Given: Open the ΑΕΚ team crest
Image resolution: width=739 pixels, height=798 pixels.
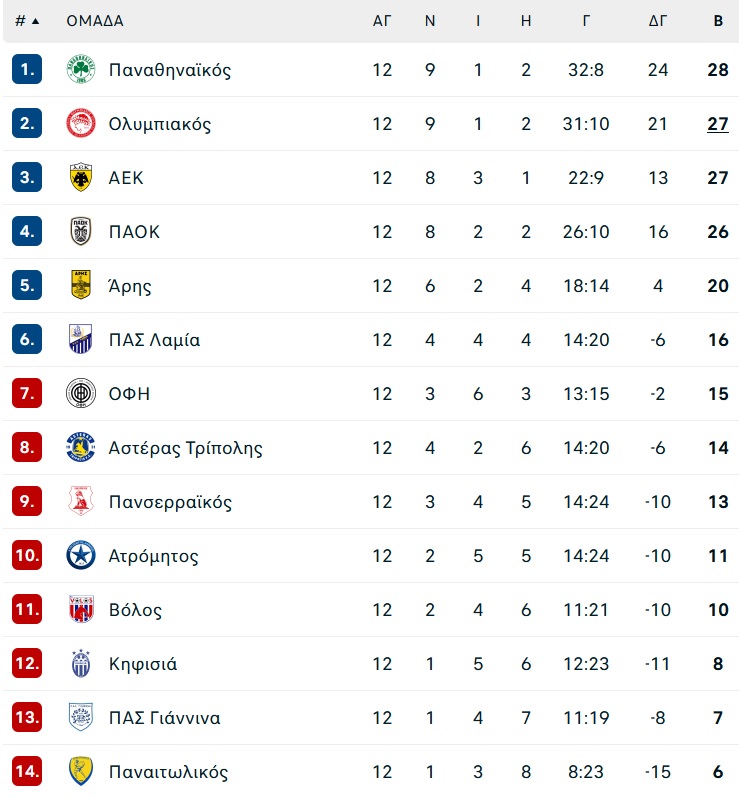Looking at the screenshot, I should pos(81,177).
